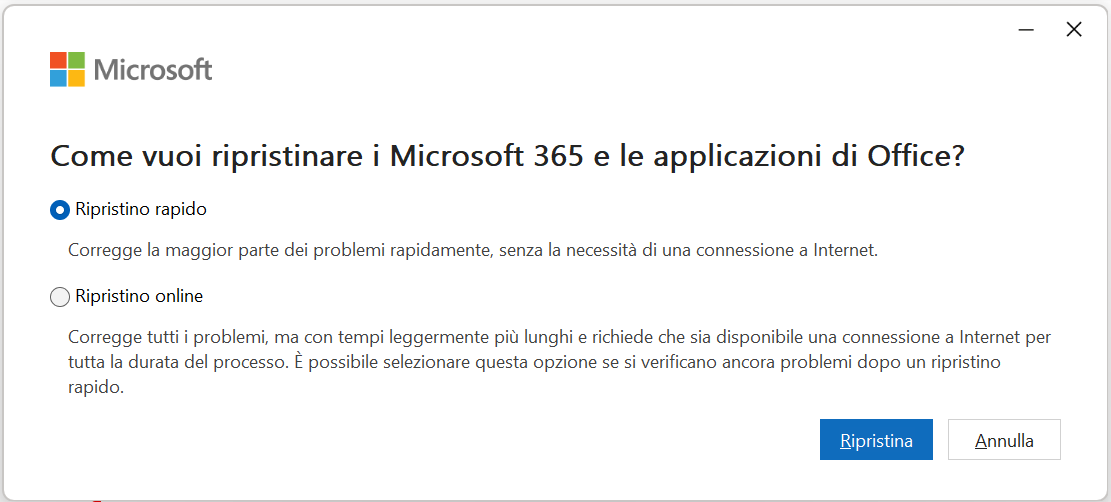Click the red square of the Microsoft logo
The width and height of the screenshot is (1111, 502).
(58, 60)
